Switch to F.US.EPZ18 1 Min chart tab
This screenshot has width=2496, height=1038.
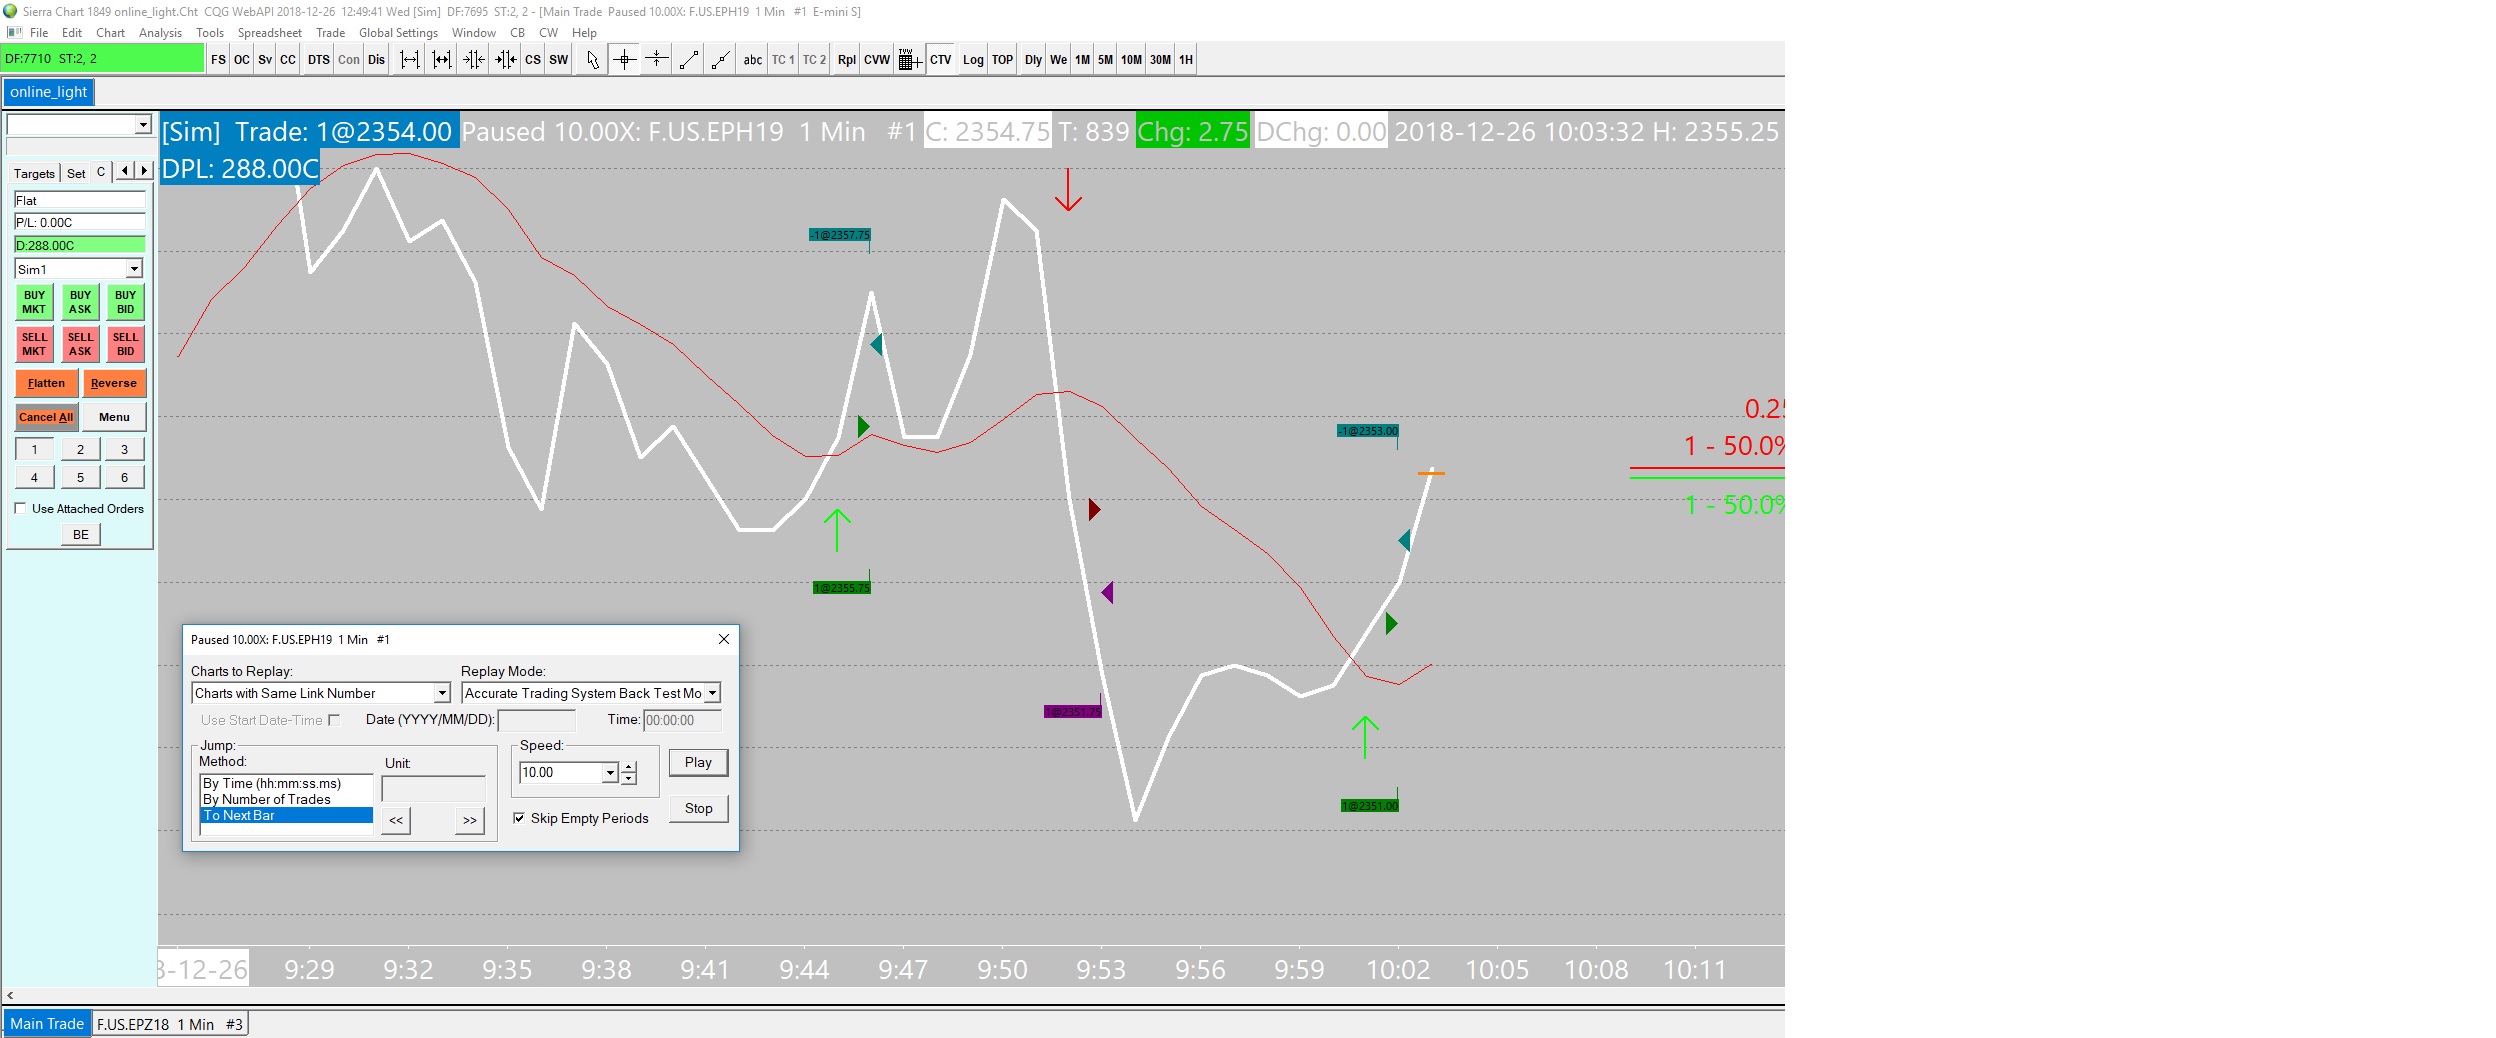tap(170, 1024)
